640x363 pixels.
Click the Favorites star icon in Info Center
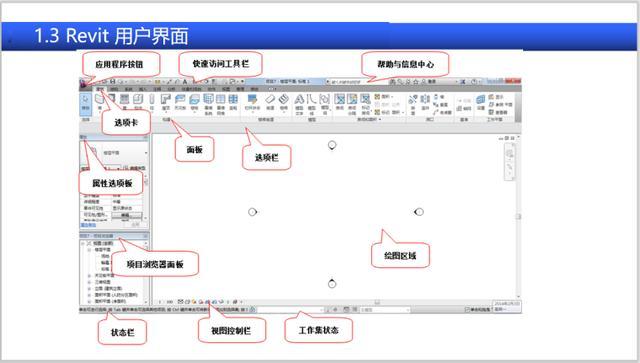(x=416, y=82)
